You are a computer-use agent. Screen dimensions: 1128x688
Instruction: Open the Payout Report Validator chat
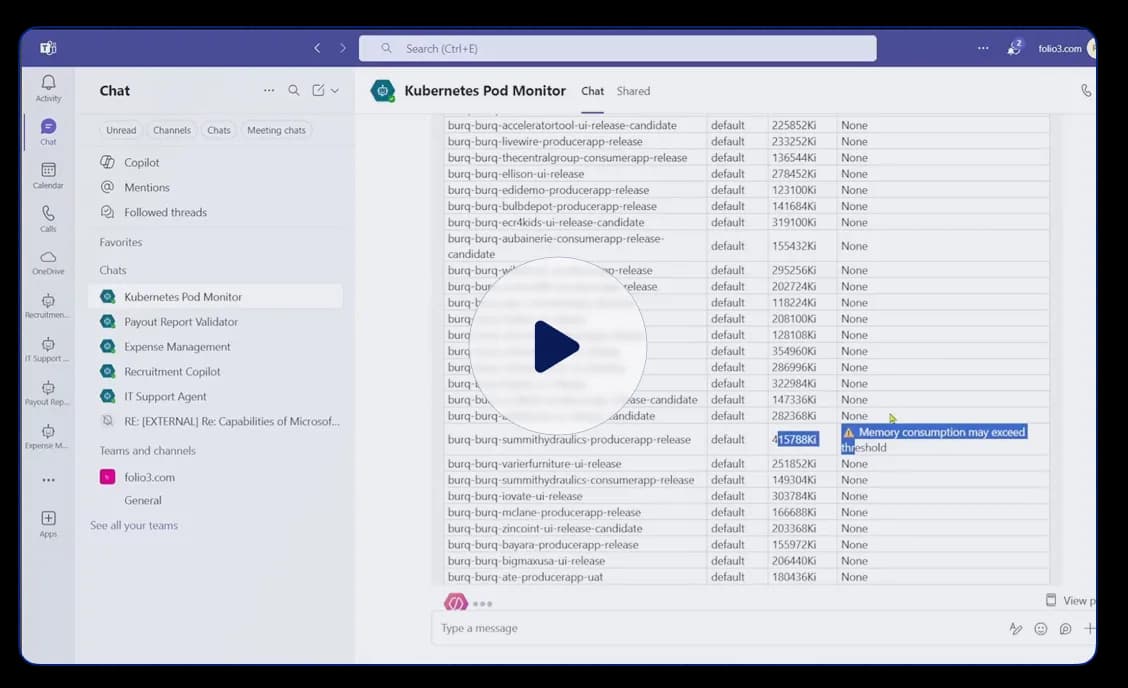[214, 322]
